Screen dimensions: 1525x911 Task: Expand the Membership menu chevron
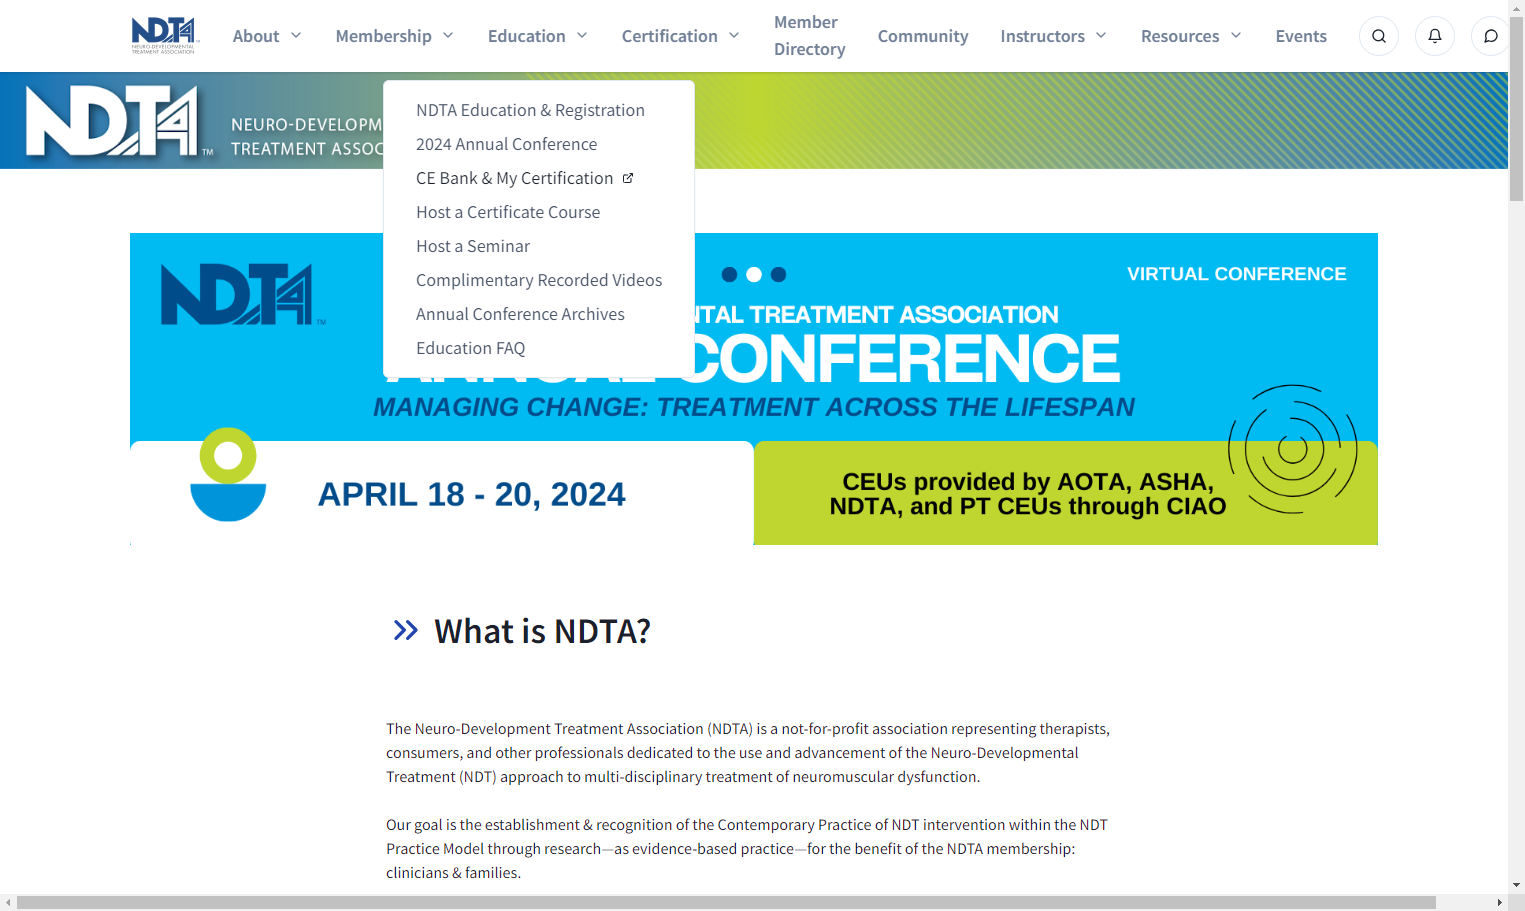(448, 35)
